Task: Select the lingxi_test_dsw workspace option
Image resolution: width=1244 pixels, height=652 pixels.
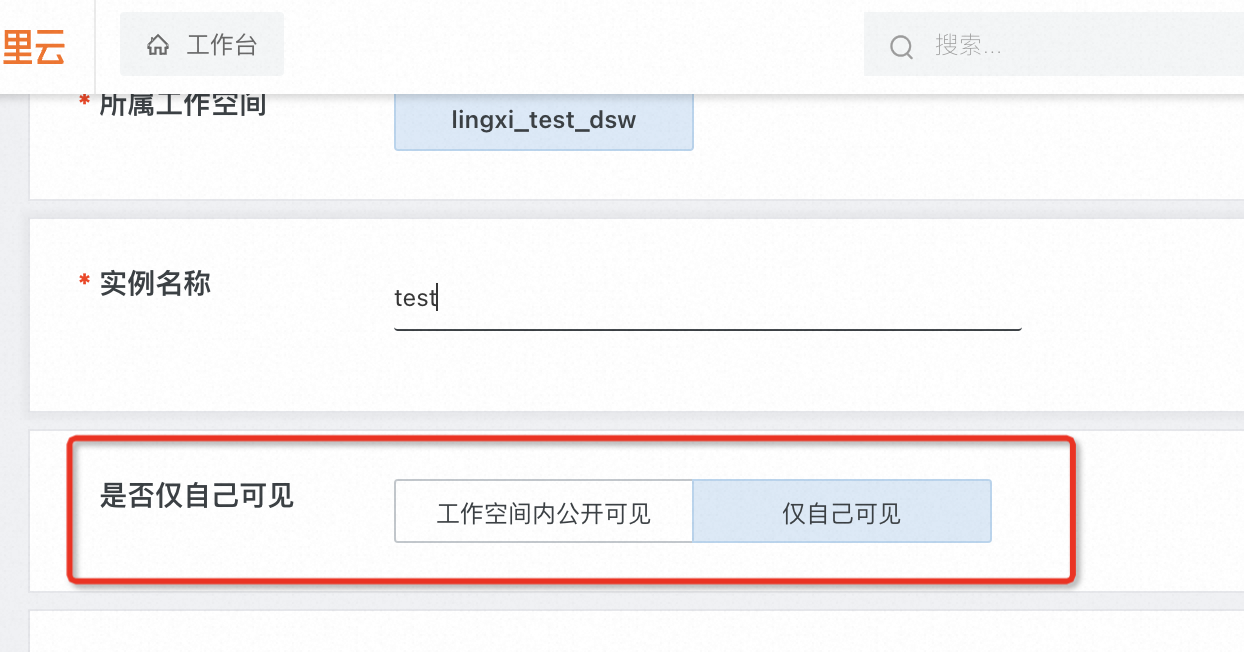Action: pos(543,121)
